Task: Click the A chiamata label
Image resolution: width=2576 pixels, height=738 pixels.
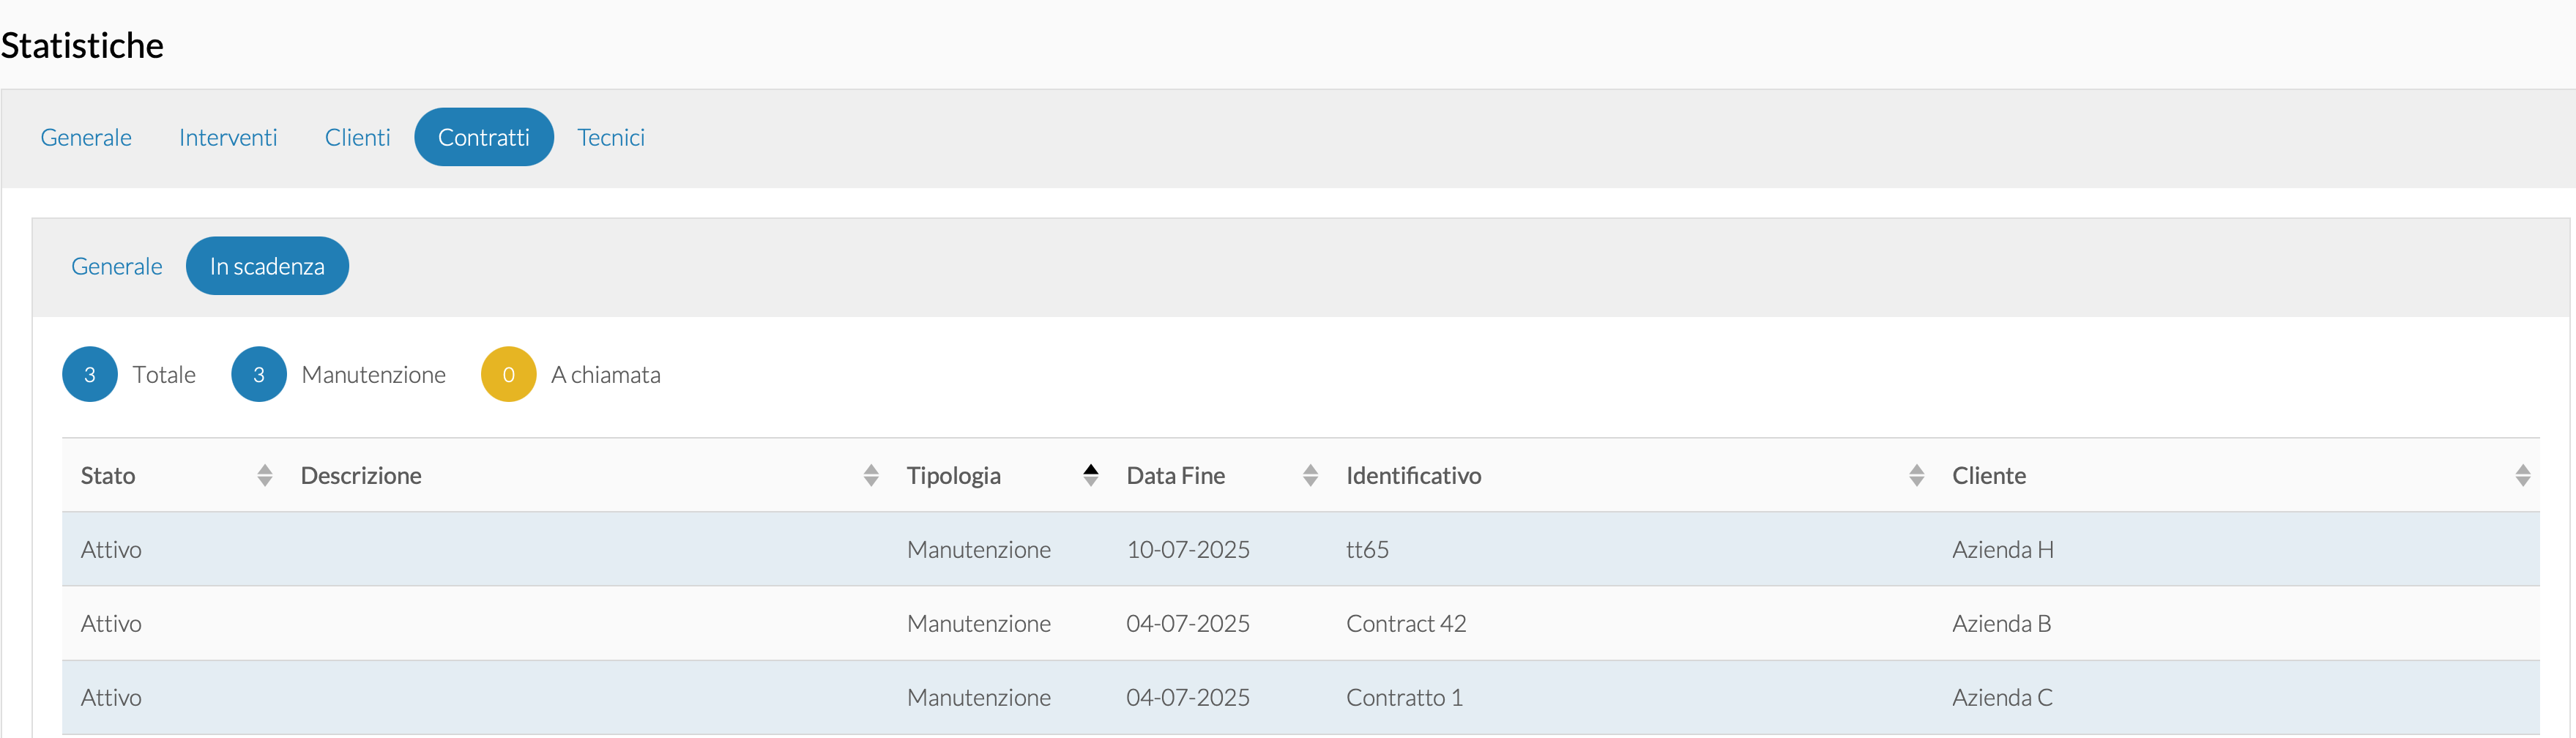Action: pos(606,374)
